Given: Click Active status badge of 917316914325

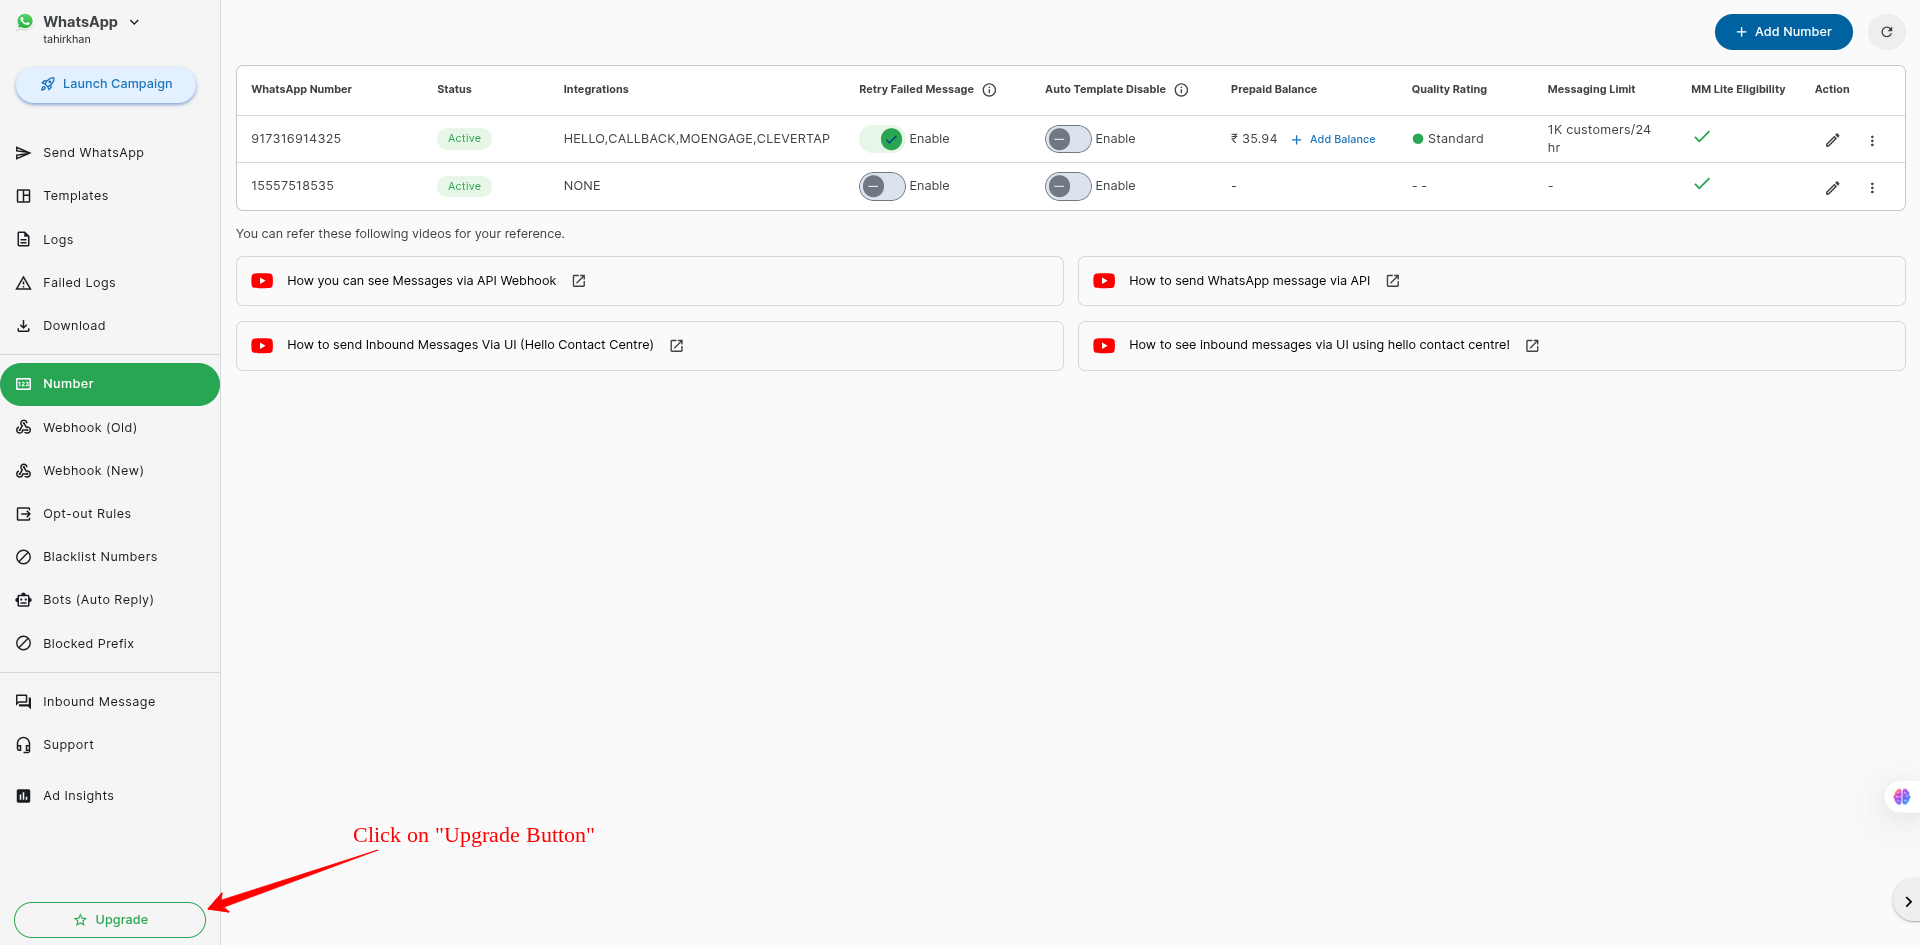Looking at the screenshot, I should [464, 139].
